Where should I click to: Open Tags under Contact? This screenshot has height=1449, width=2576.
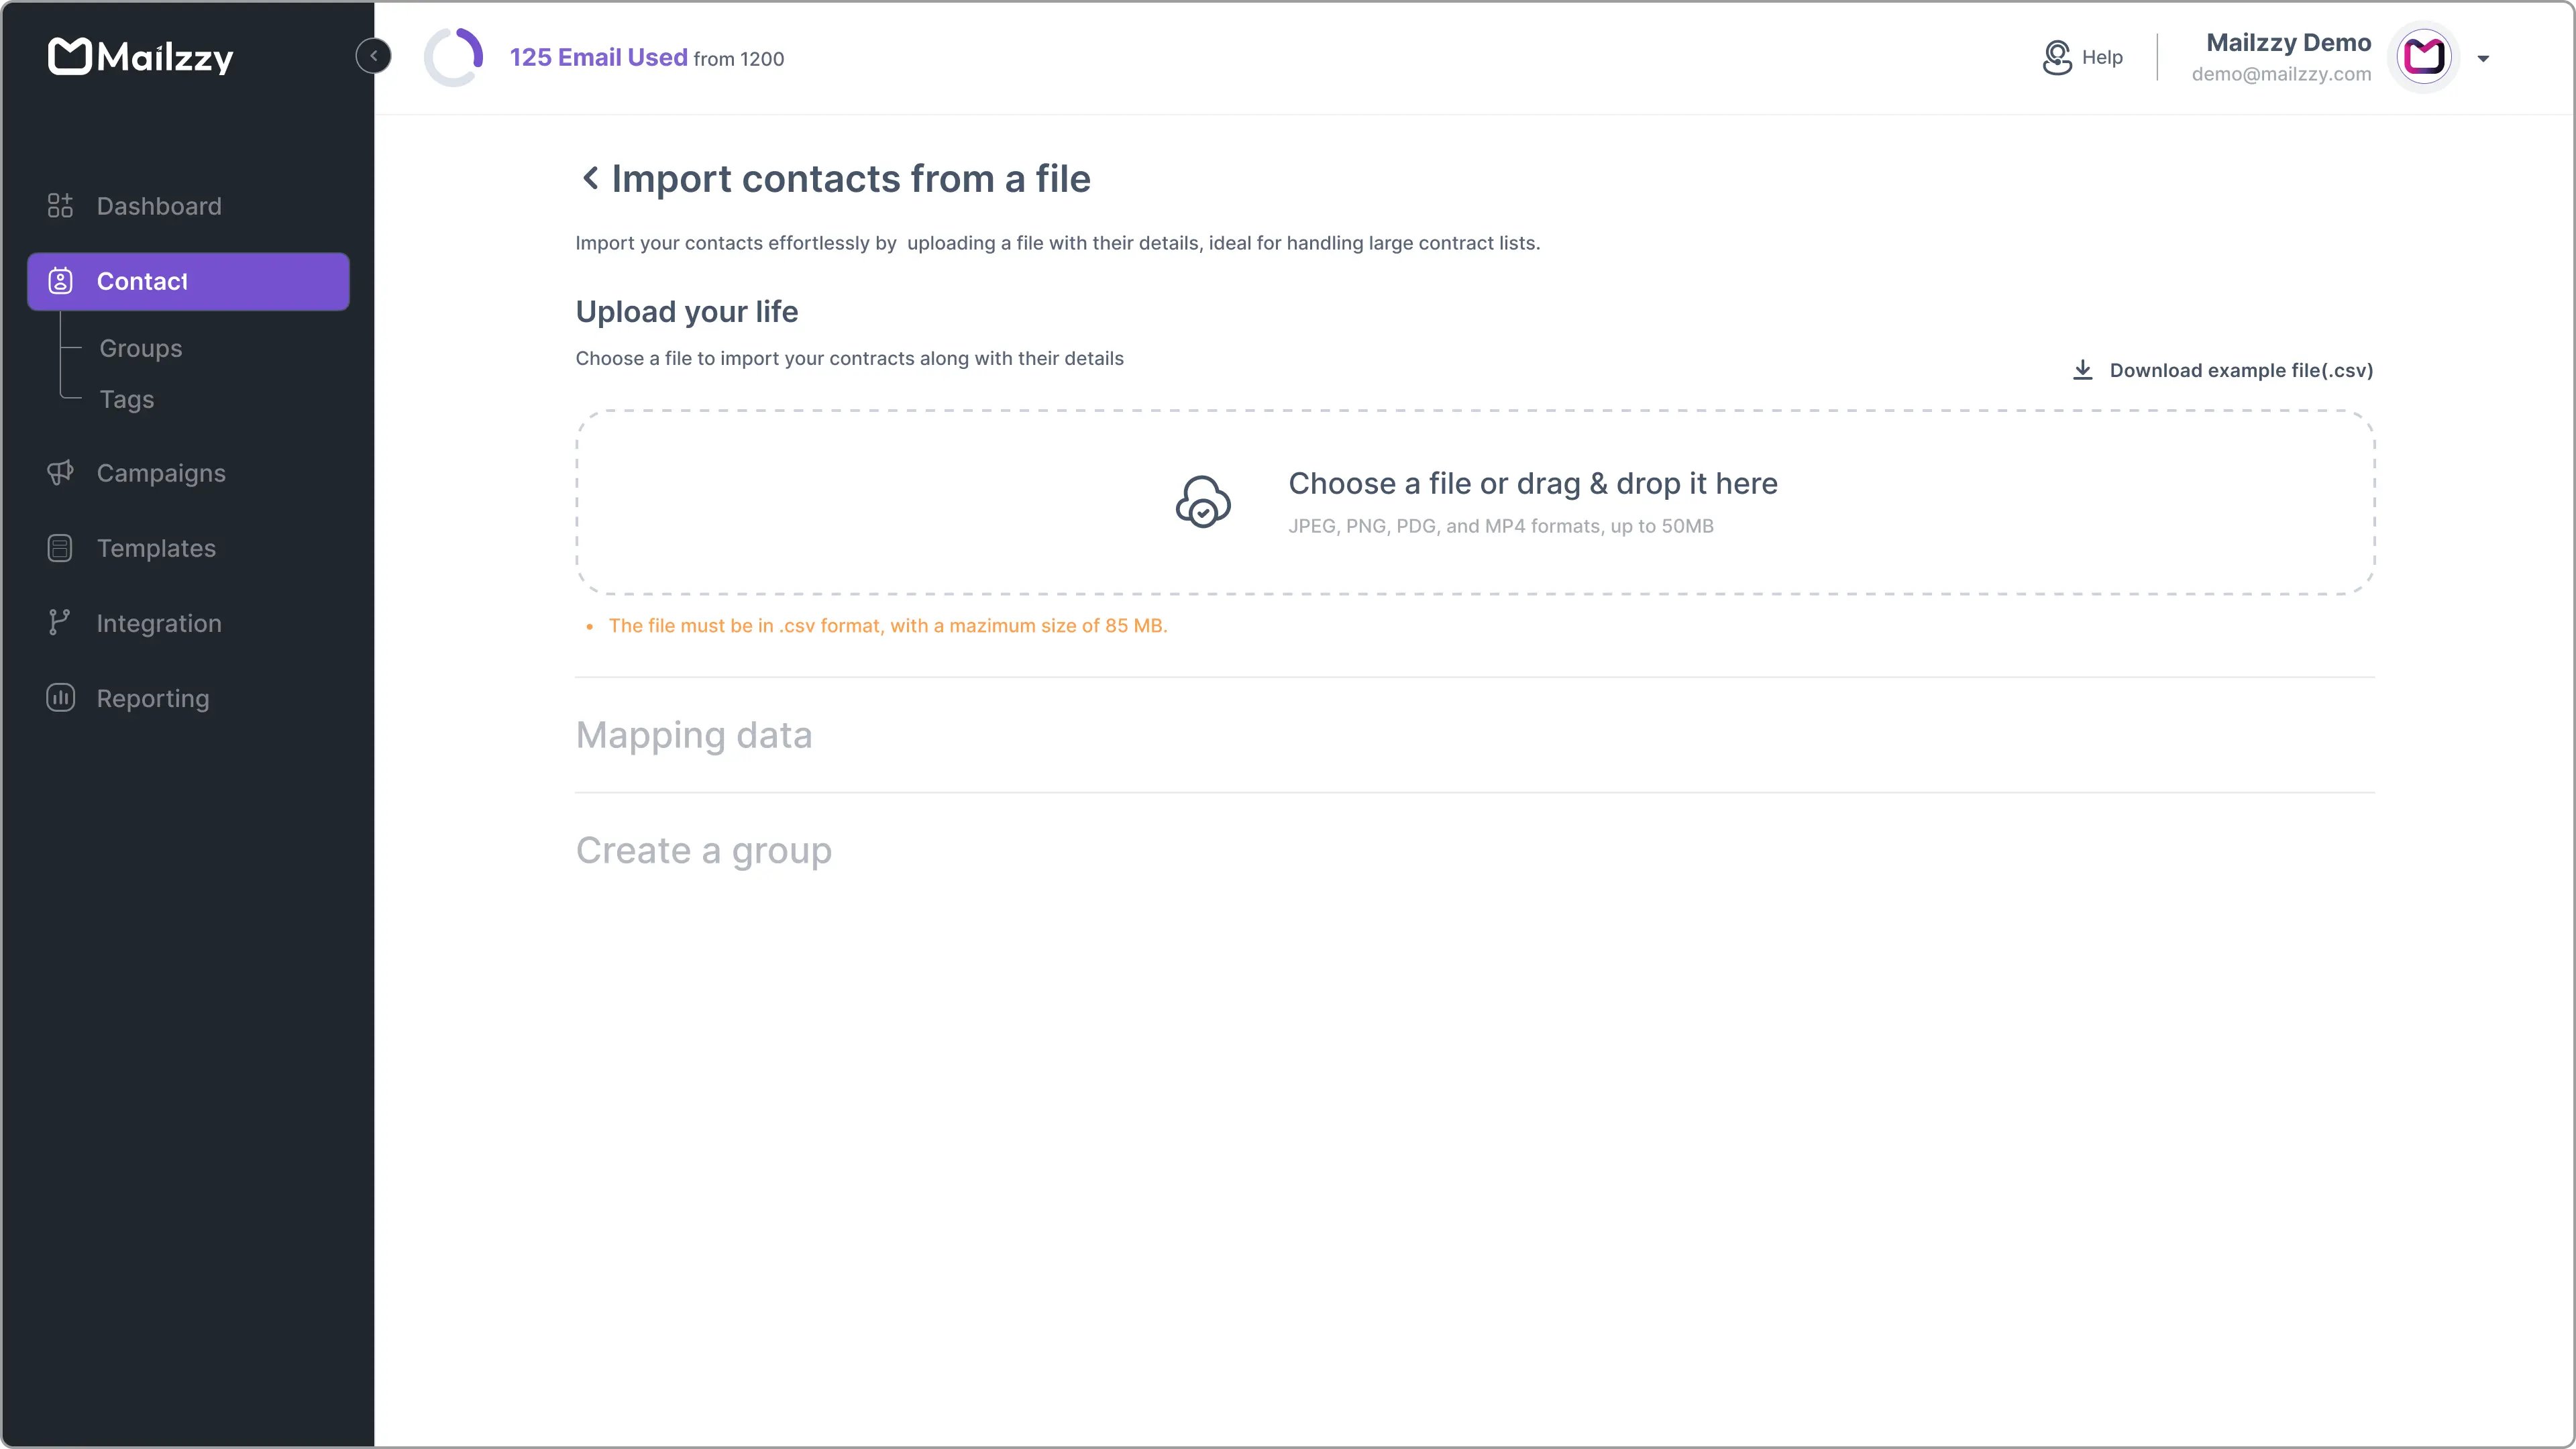click(127, 399)
